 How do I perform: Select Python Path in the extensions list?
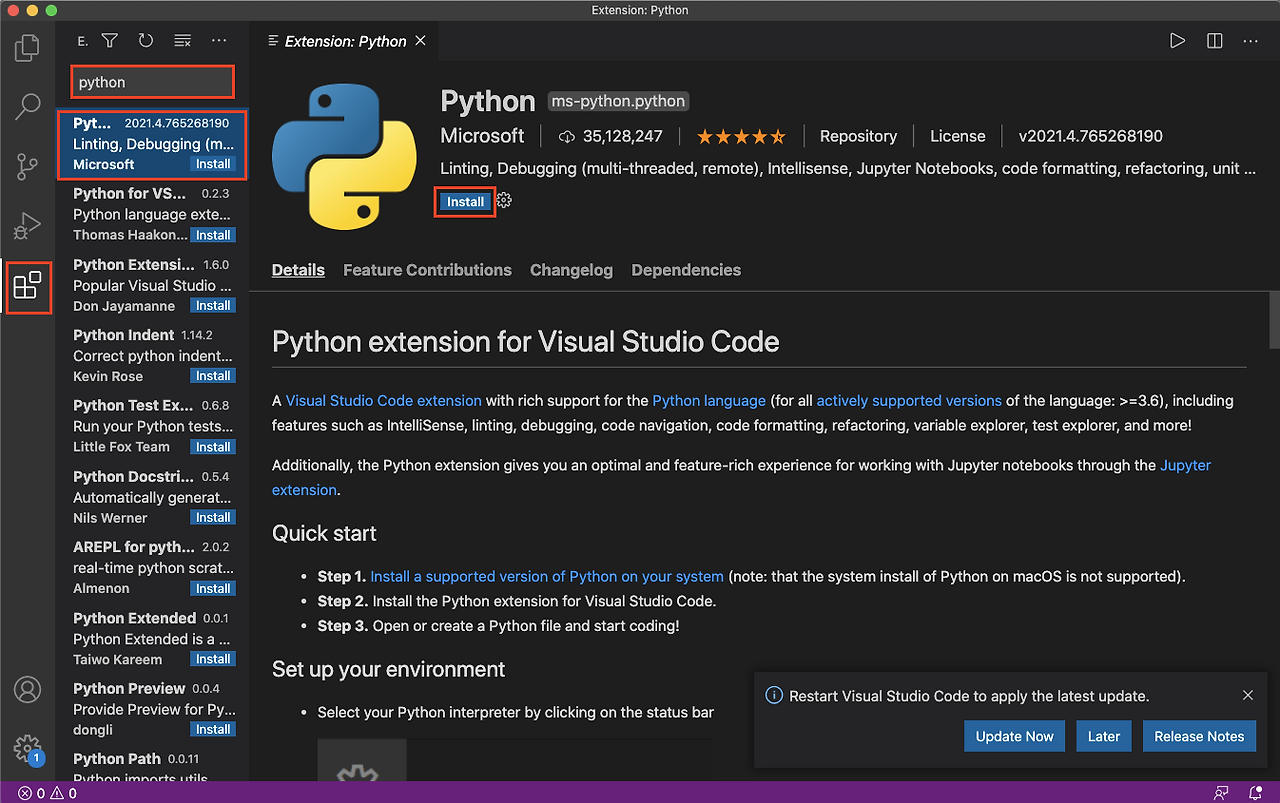pyautogui.click(x=152, y=765)
